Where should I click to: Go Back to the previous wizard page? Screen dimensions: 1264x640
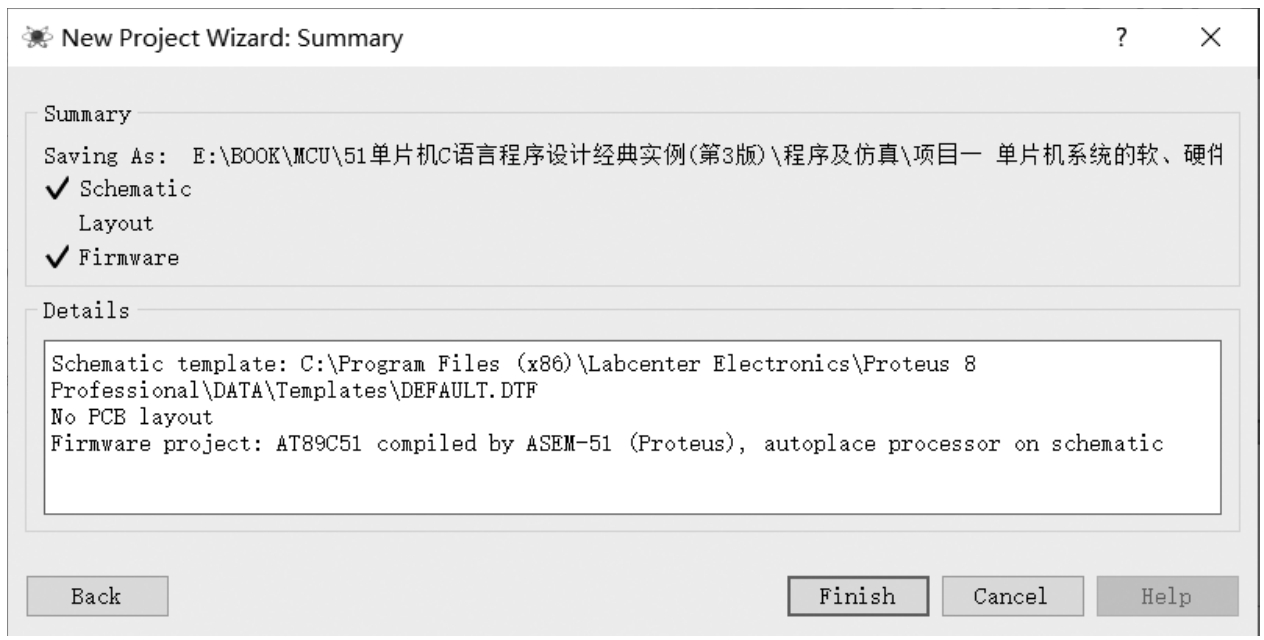coord(96,597)
